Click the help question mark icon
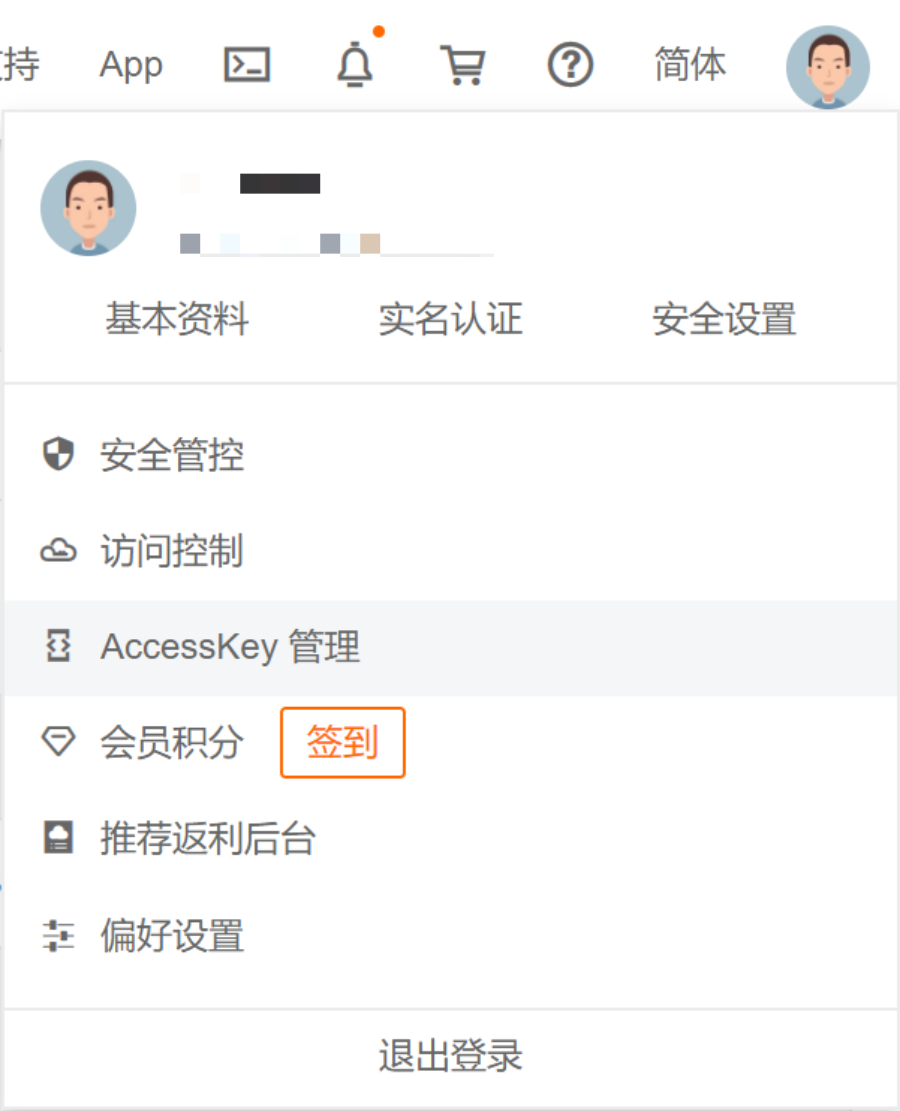Screen dimensions: 900x1111 [x=570, y=66]
